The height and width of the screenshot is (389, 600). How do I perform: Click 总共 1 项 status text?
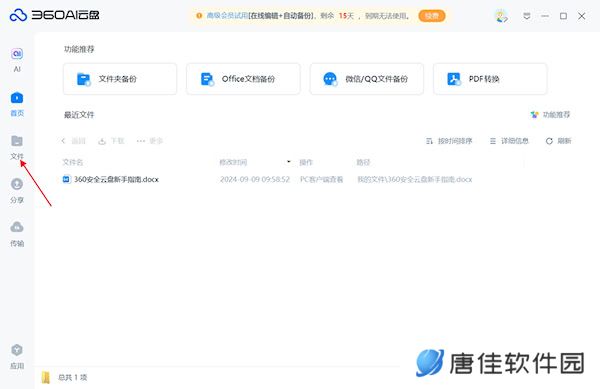pyautogui.click(x=73, y=378)
